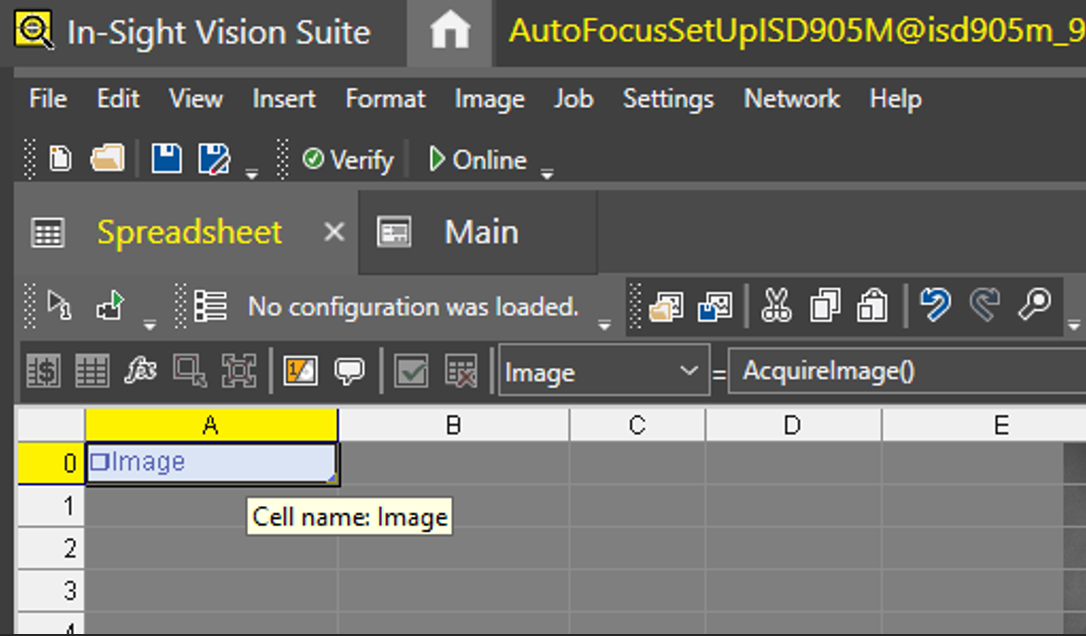Image resolution: width=1086 pixels, height=636 pixels.
Task: Click the green checkmark accept formula icon
Action: (x=411, y=371)
